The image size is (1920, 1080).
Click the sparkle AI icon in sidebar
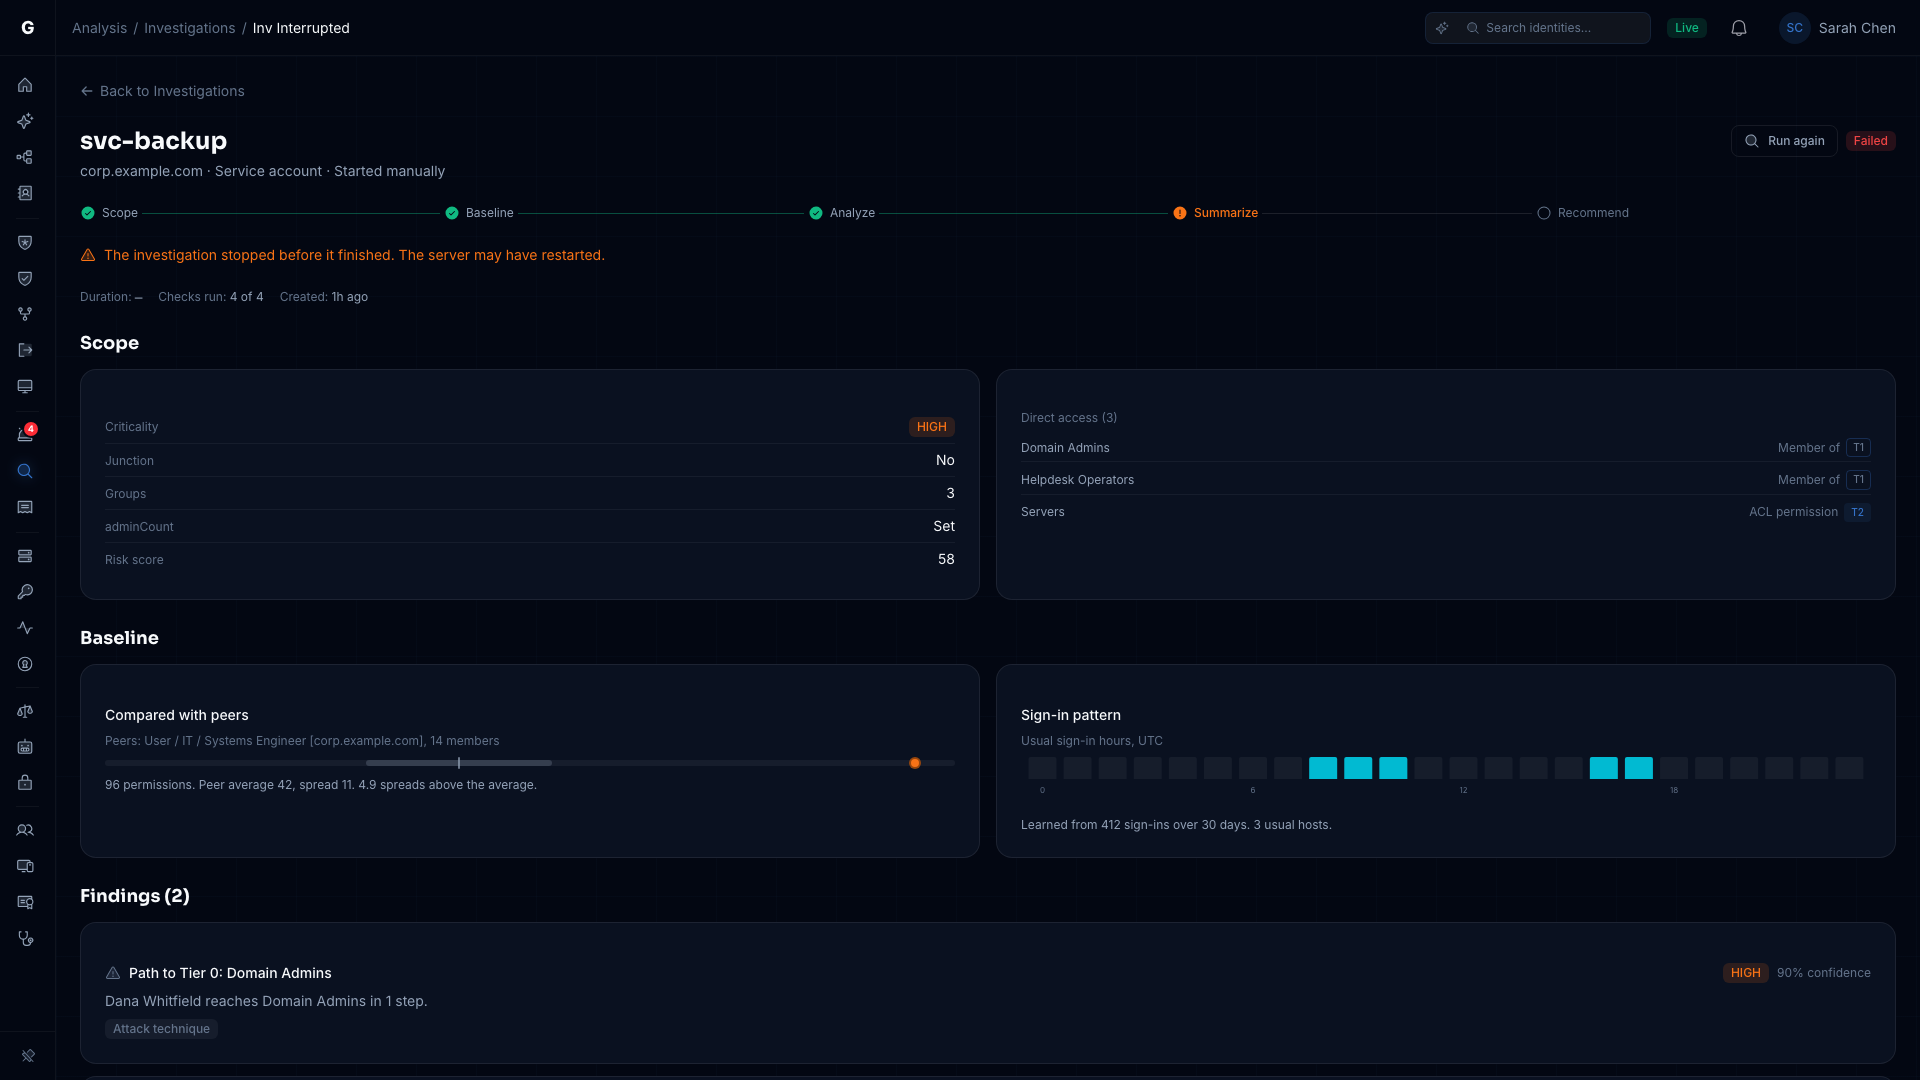(25, 121)
